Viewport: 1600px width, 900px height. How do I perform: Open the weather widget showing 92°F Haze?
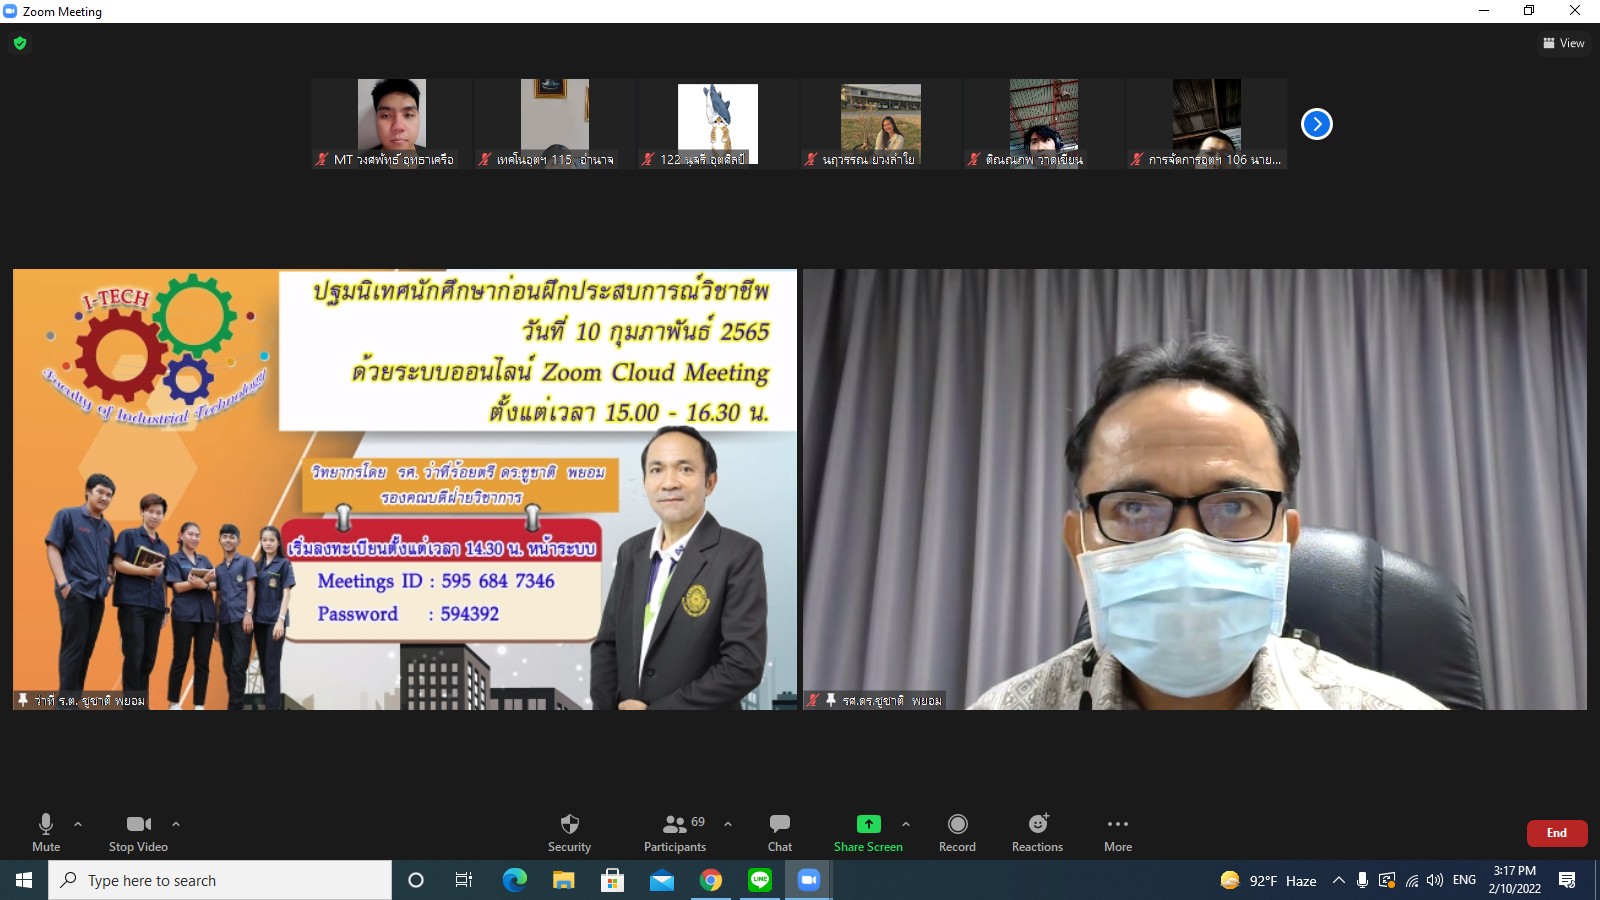pos(1268,880)
